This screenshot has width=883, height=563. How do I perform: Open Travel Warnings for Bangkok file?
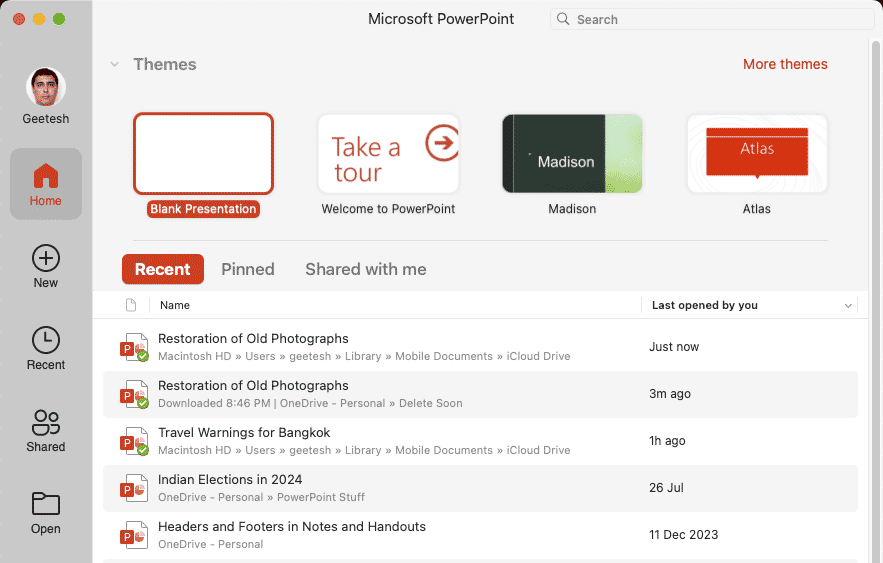(480, 441)
